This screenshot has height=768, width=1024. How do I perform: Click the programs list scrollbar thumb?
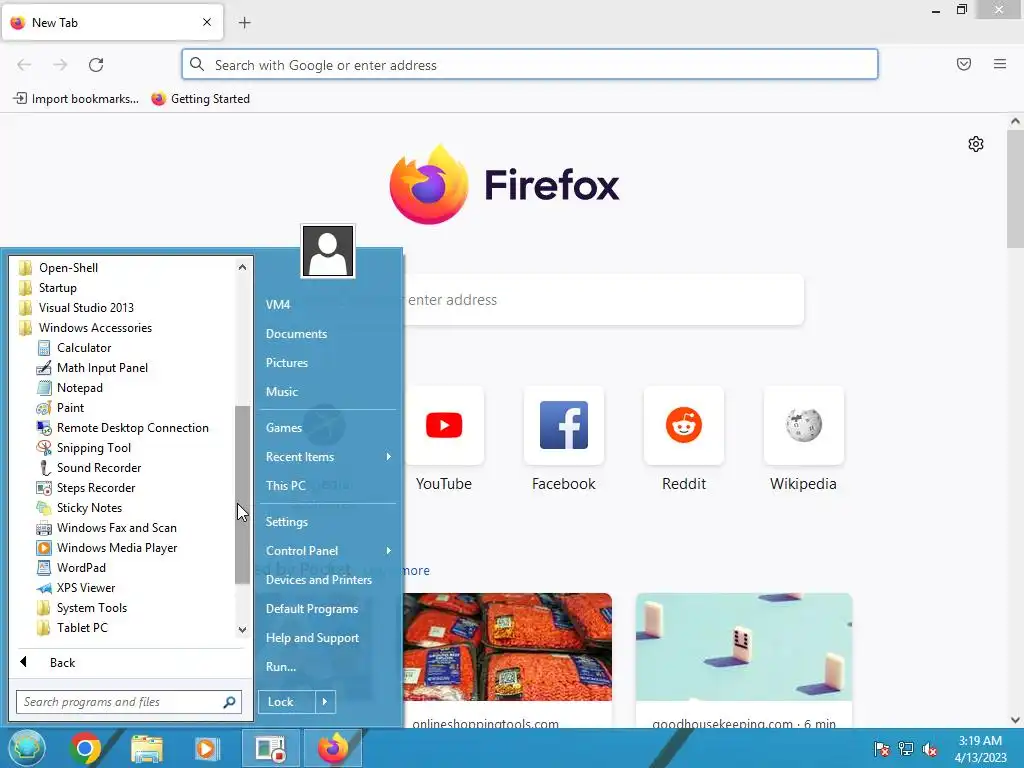click(x=242, y=494)
